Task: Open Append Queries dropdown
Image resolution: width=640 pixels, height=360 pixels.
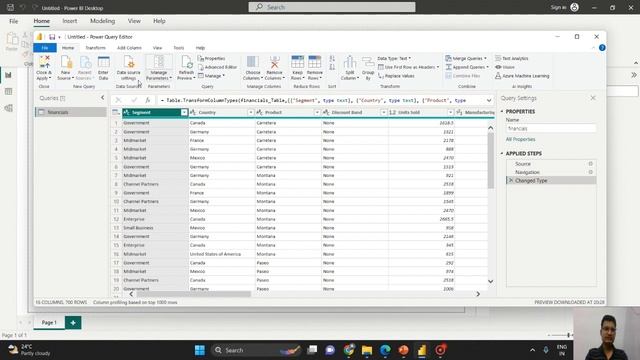Action: 467,67
